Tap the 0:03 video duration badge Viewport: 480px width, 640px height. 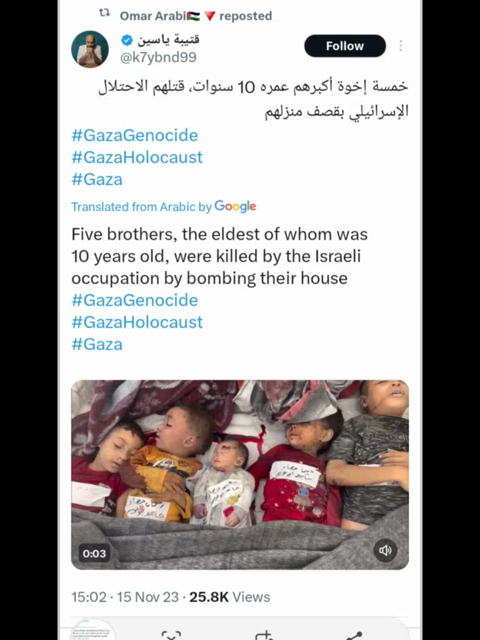point(94,553)
